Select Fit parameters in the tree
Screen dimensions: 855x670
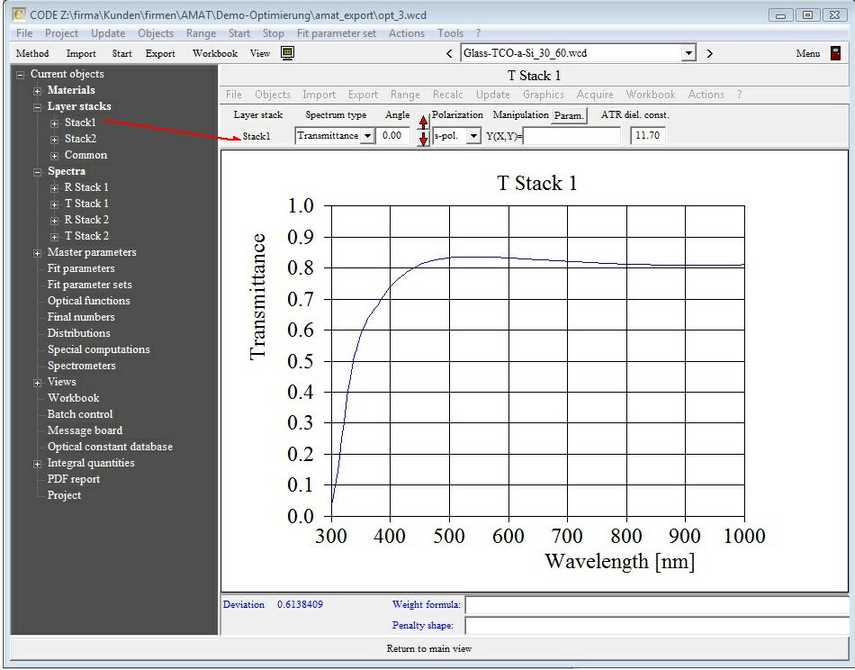(x=81, y=268)
